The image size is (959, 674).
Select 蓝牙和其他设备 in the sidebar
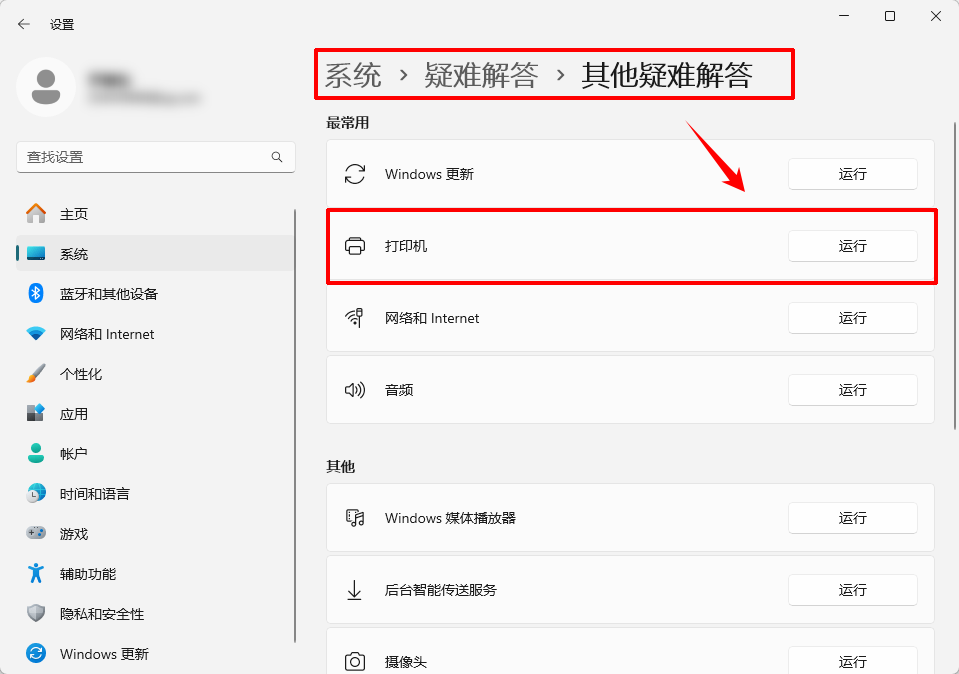[x=155, y=294]
